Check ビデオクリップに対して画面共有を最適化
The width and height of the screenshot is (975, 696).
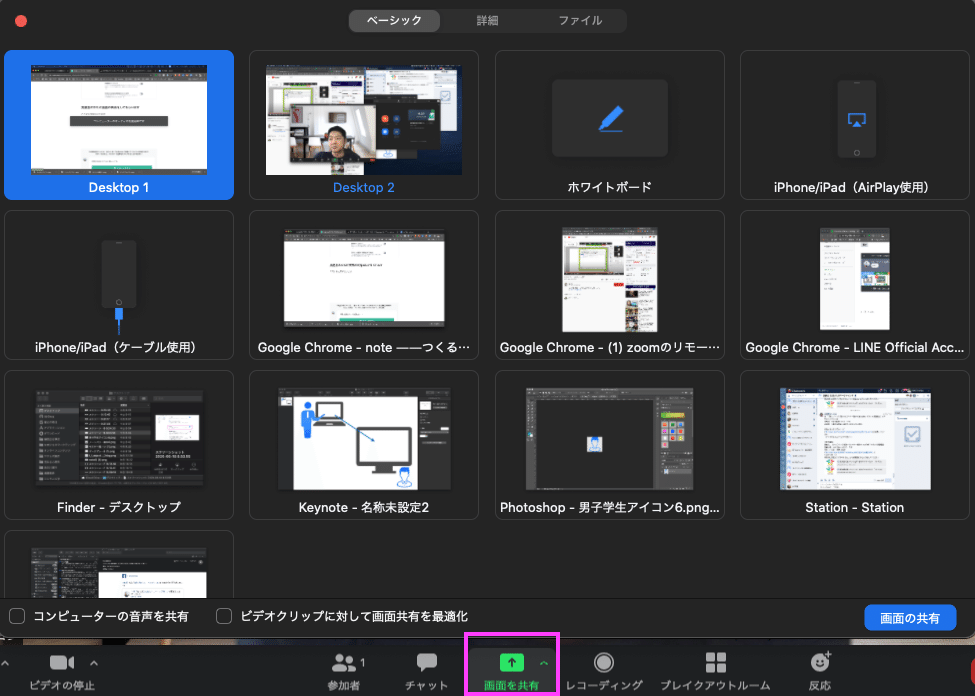pyautogui.click(x=223, y=616)
